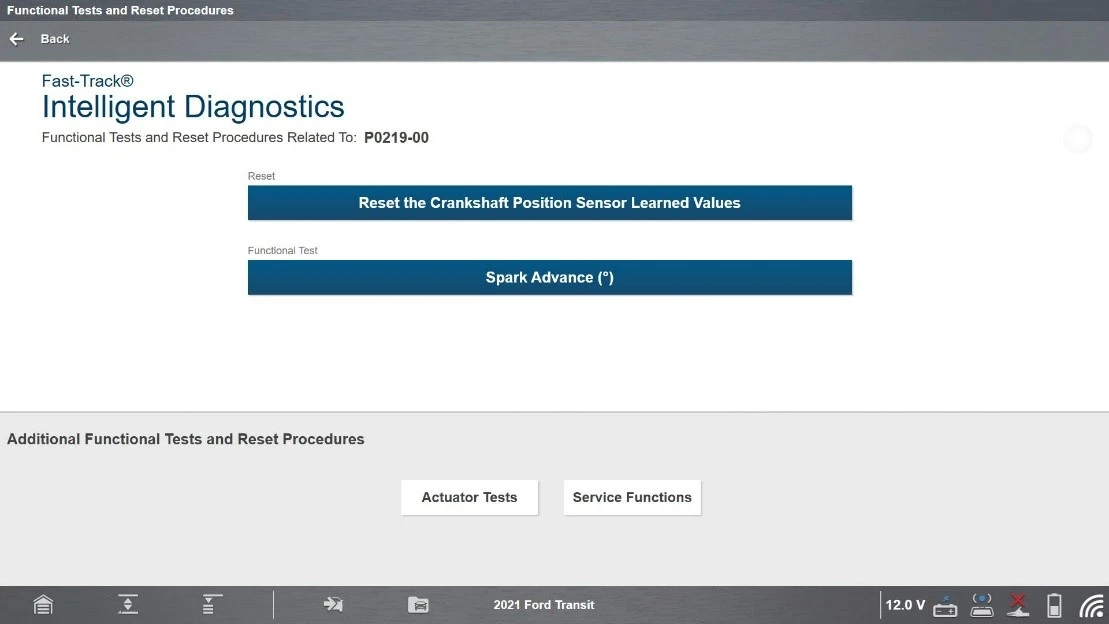Click the Back text label
The image size is (1109, 624).
pos(55,39)
